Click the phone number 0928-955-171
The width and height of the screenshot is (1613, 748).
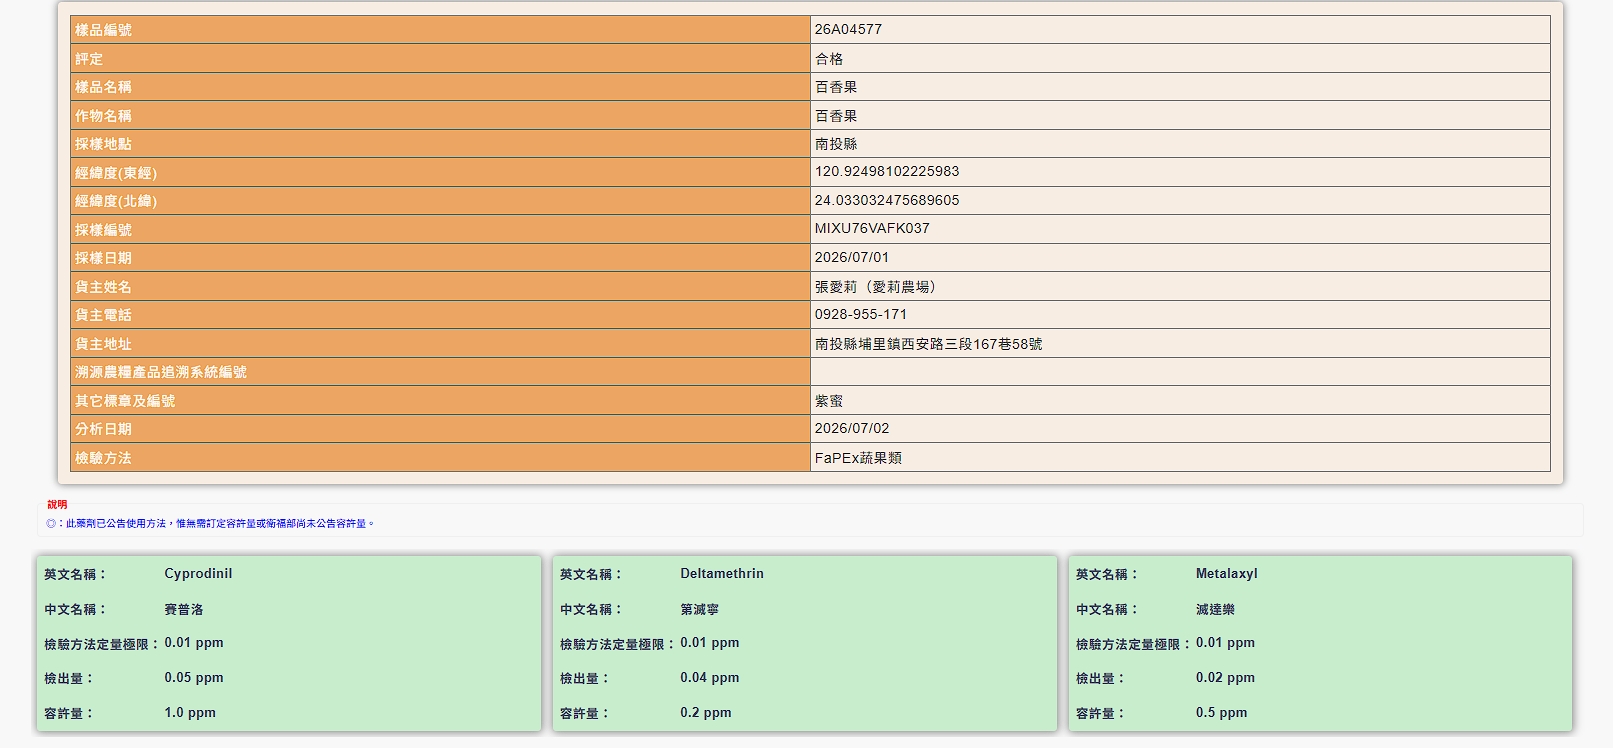(x=861, y=314)
